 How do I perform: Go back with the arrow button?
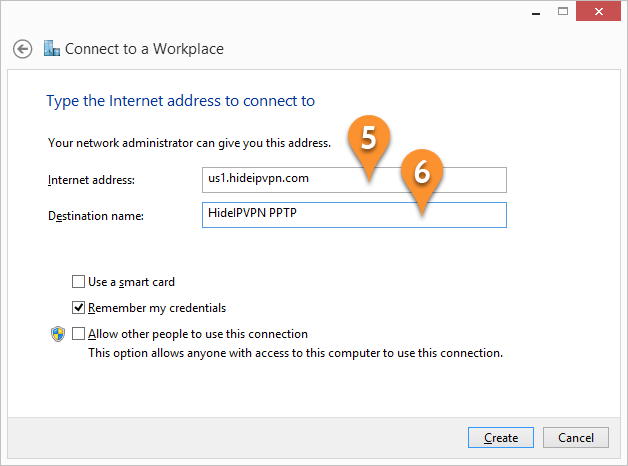pyautogui.click(x=22, y=49)
